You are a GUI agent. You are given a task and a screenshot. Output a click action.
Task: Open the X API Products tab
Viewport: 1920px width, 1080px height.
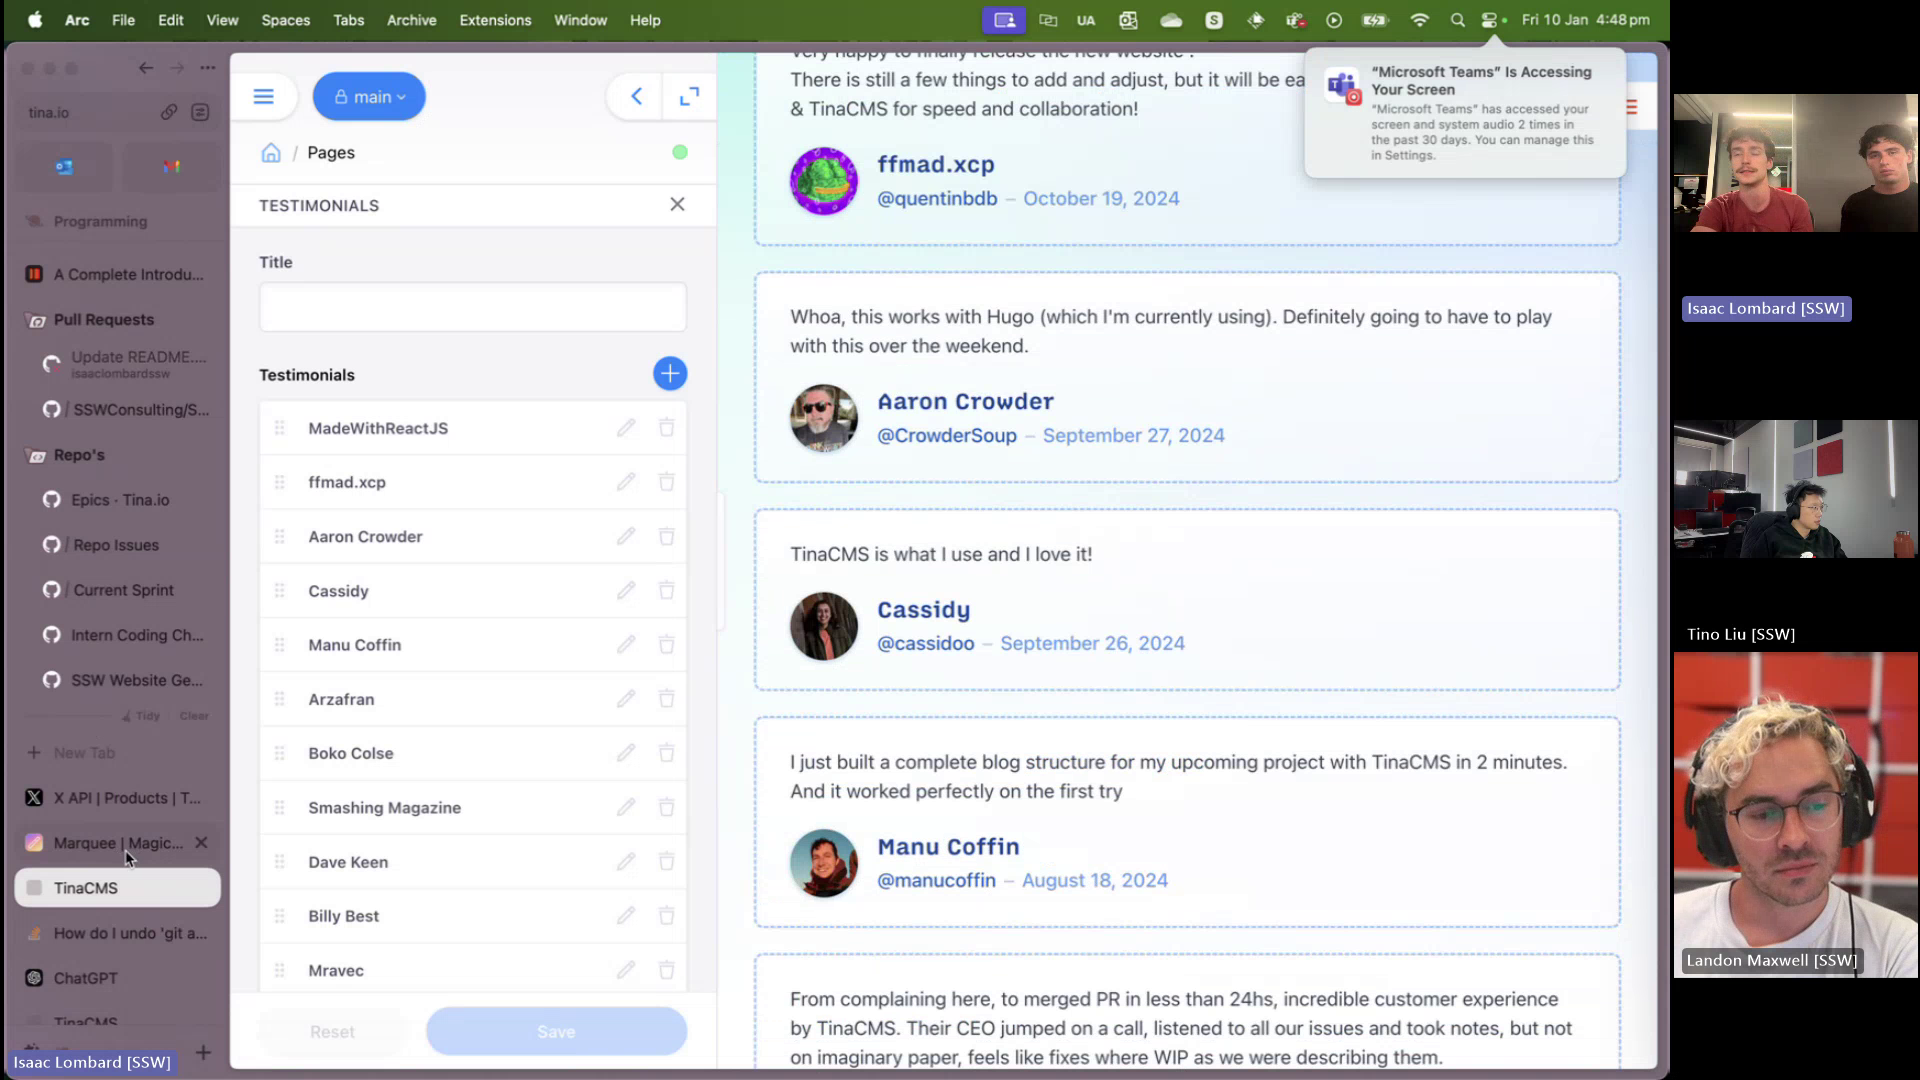[118, 798]
